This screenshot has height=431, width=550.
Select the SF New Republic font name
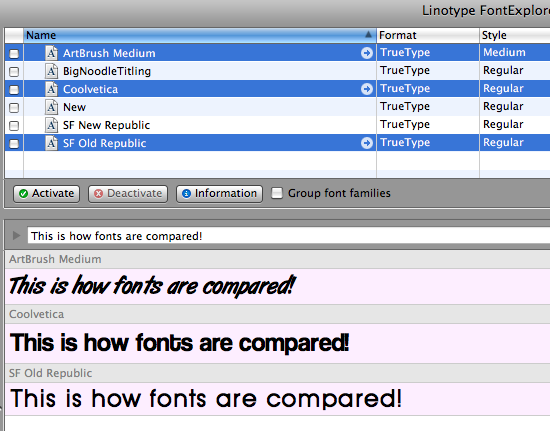pyautogui.click(x=106, y=125)
